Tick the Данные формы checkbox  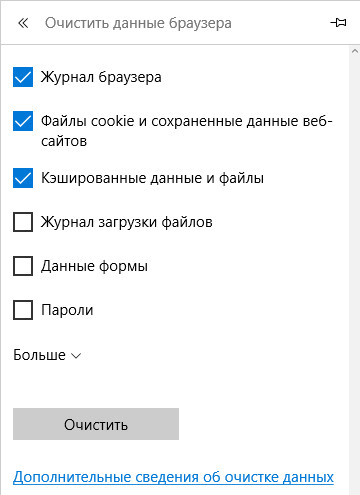tap(23, 266)
